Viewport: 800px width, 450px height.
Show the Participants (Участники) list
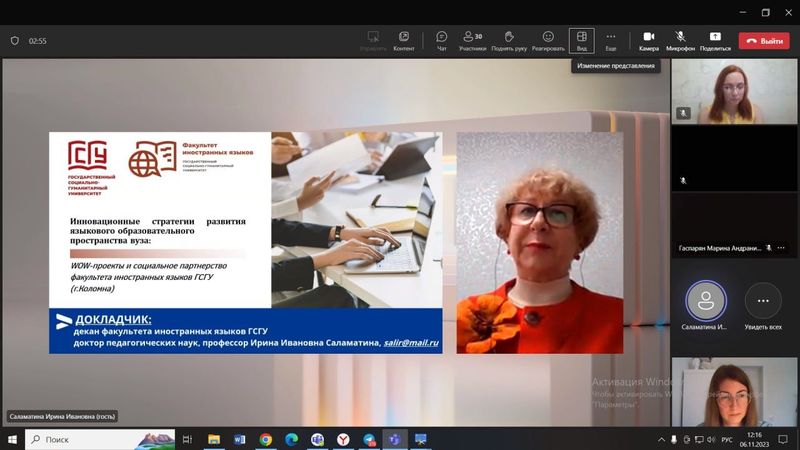click(x=472, y=40)
